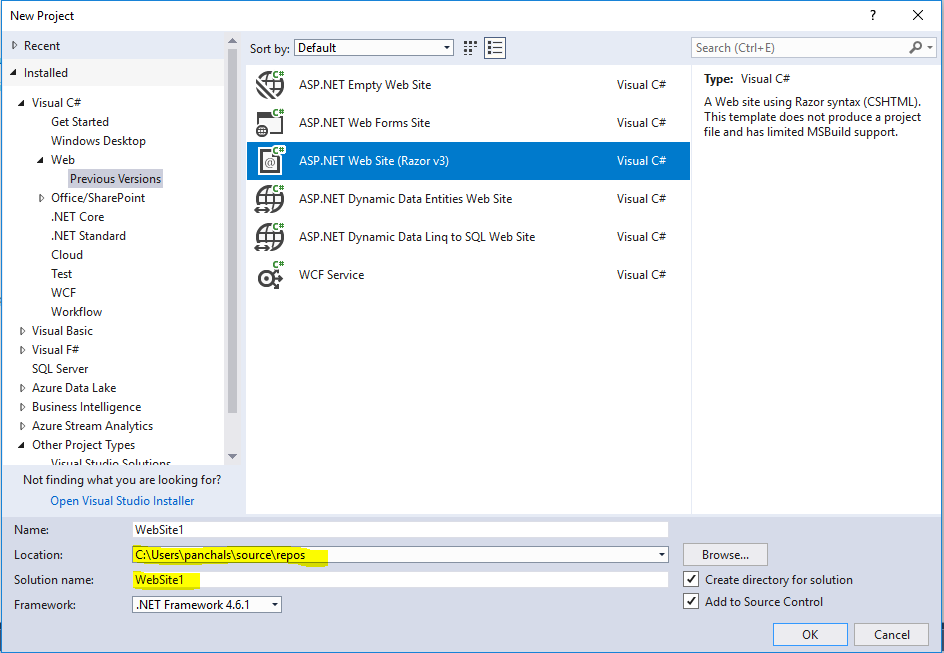Collapse the Installed section

click(x=14, y=73)
